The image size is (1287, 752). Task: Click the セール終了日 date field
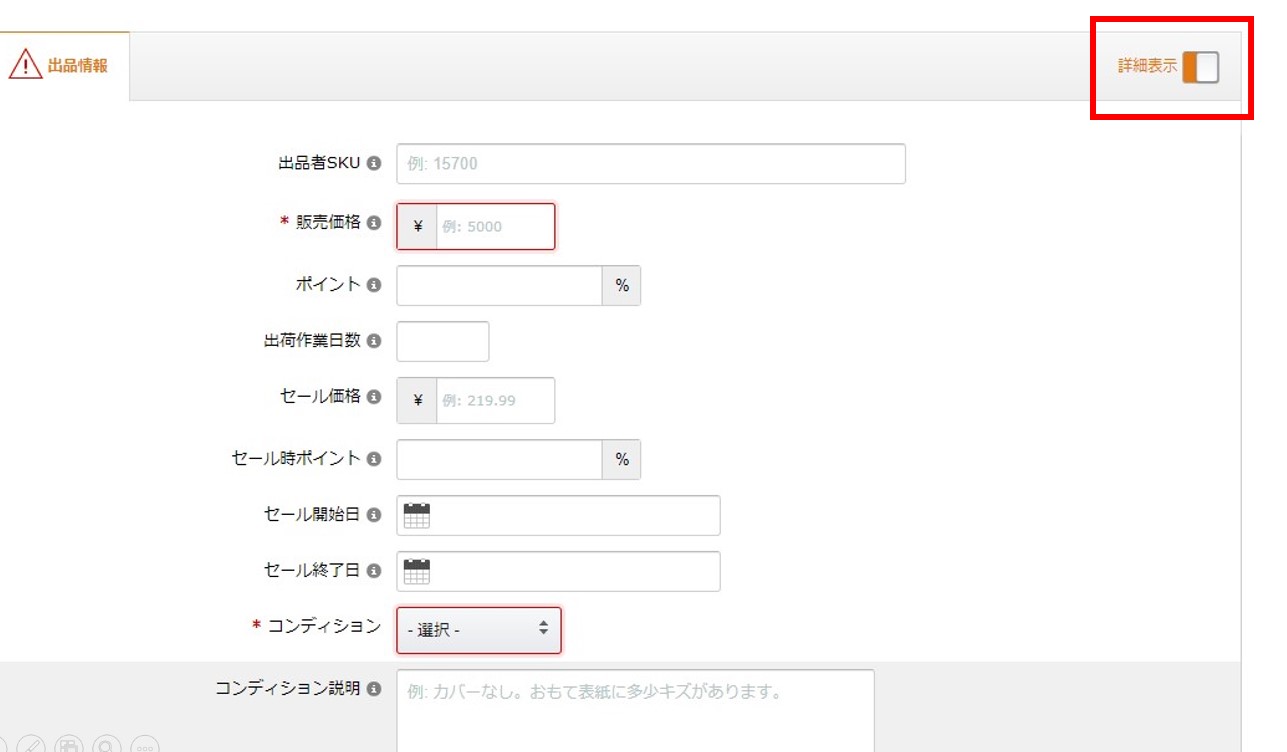click(558, 571)
